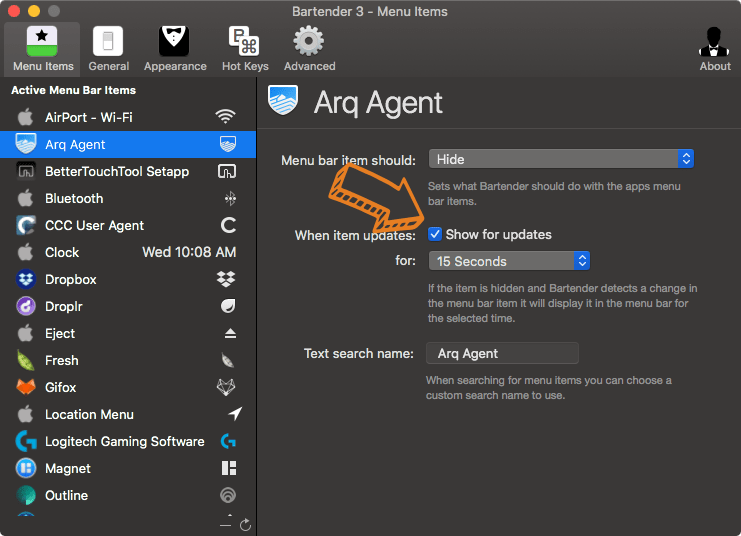Screen dimensions: 741x536
Task: Click the Wed 10:08 AM clock preview
Action: tap(189, 252)
